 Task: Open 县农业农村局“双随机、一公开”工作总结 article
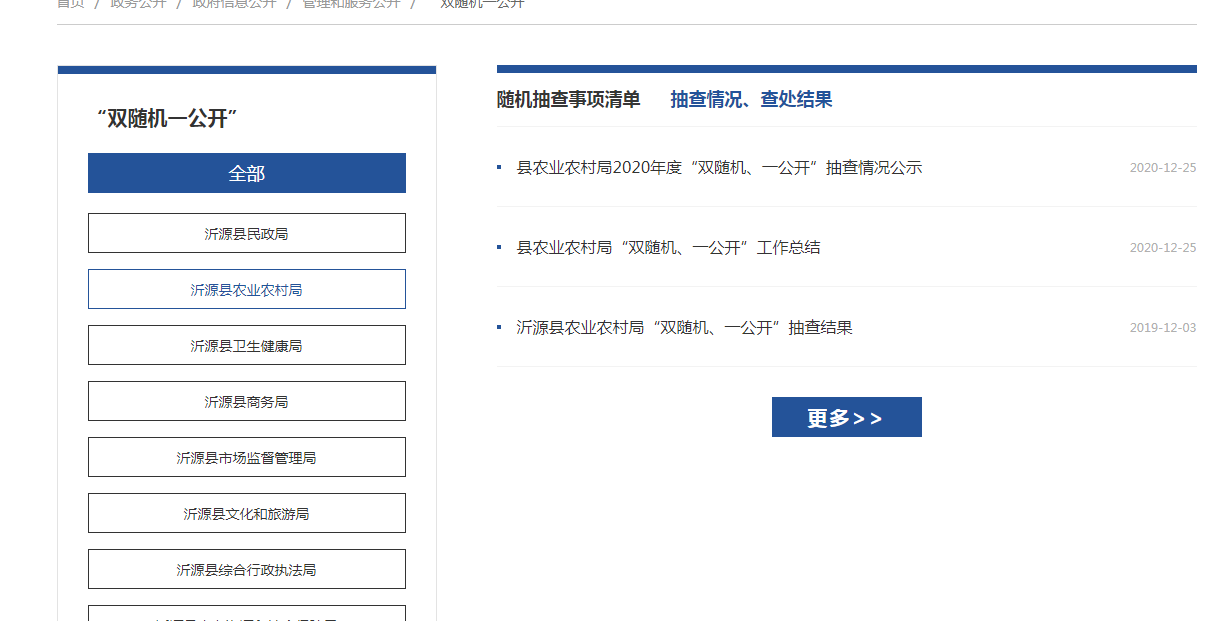[668, 248]
